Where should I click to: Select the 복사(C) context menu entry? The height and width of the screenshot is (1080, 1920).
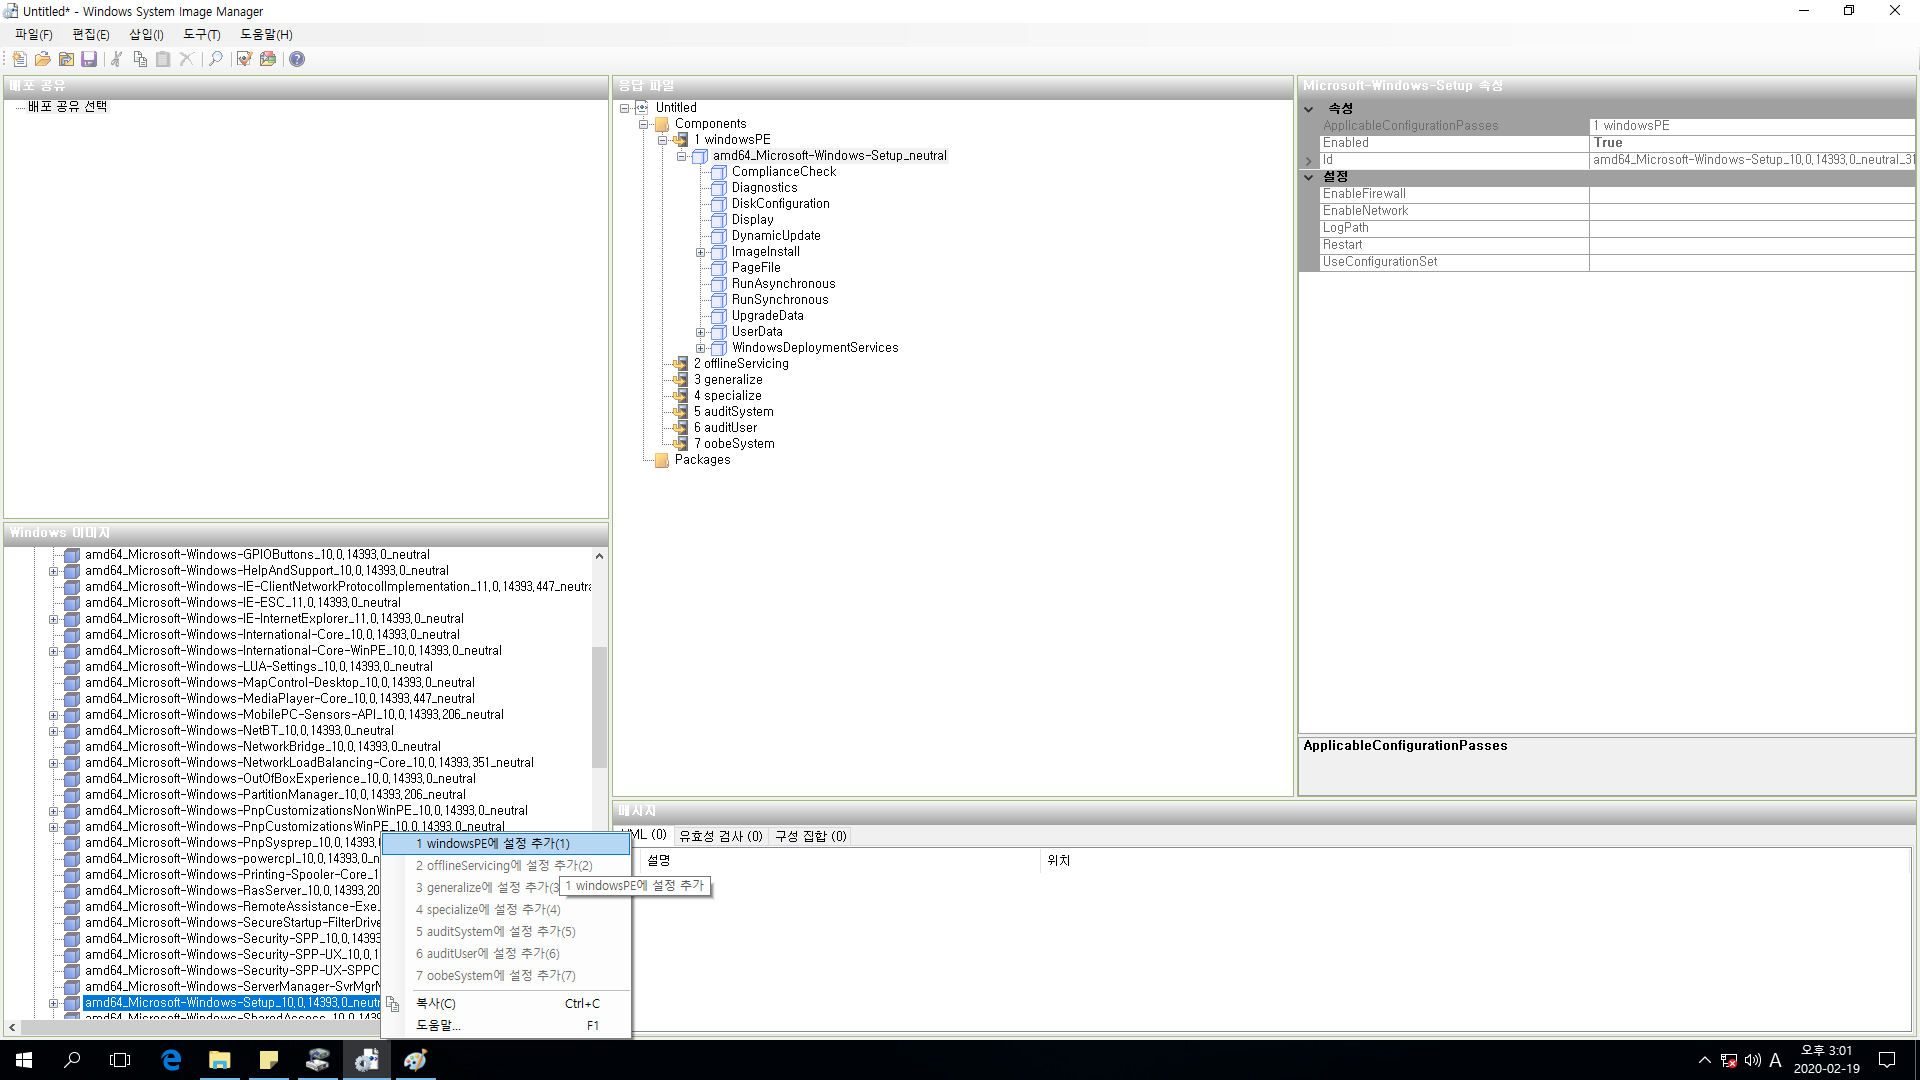[436, 1003]
